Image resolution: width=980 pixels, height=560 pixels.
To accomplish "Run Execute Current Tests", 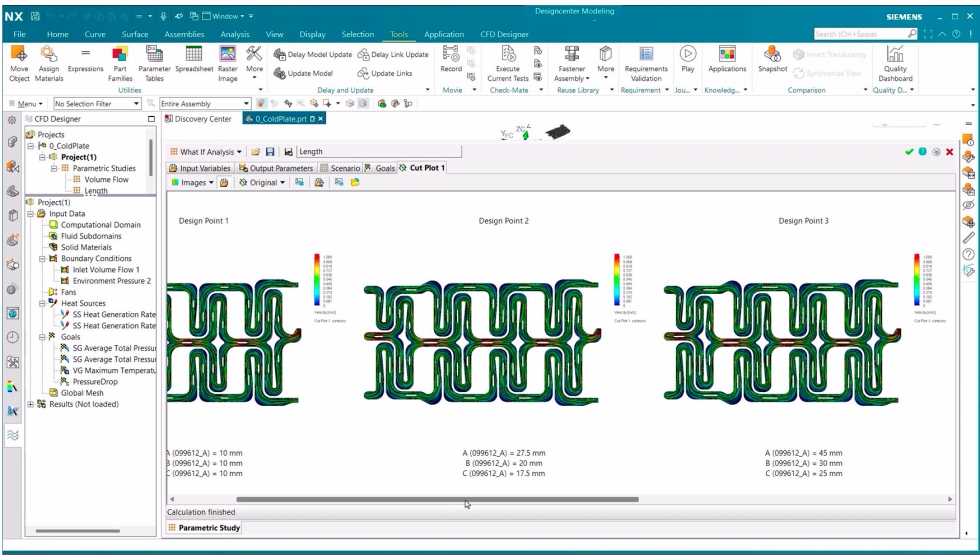I will point(508,64).
